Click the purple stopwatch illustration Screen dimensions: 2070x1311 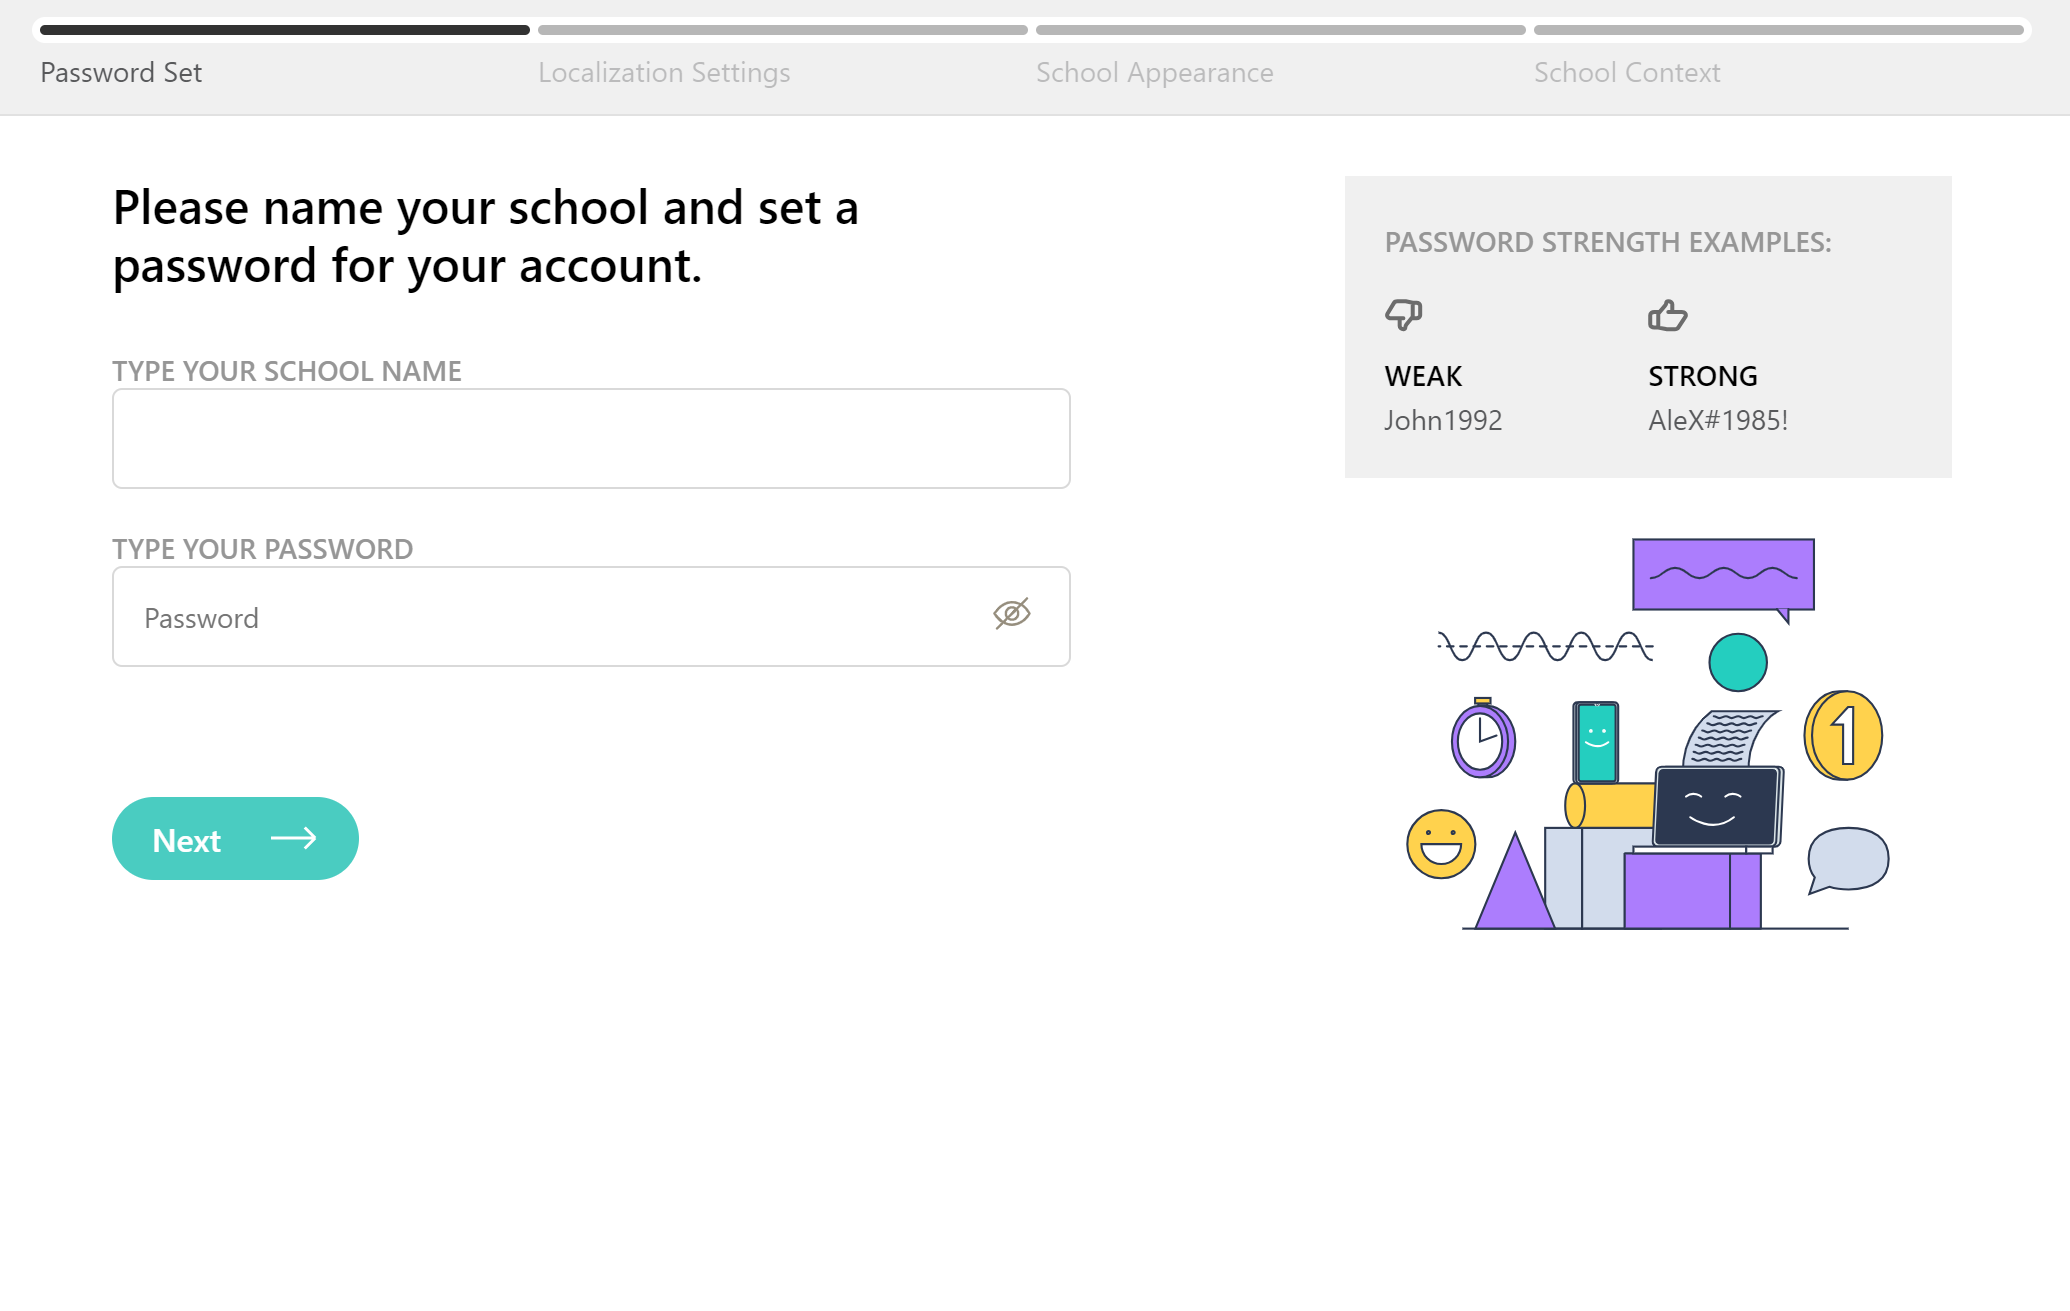point(1482,740)
